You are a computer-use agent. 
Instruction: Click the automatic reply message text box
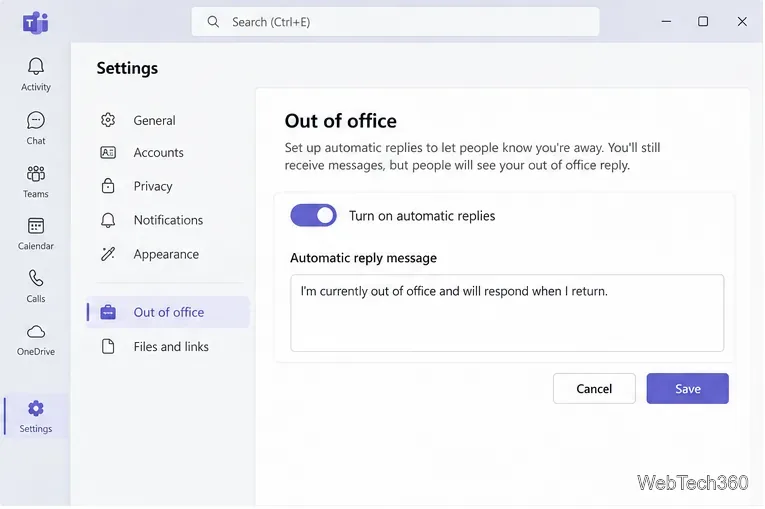point(507,313)
